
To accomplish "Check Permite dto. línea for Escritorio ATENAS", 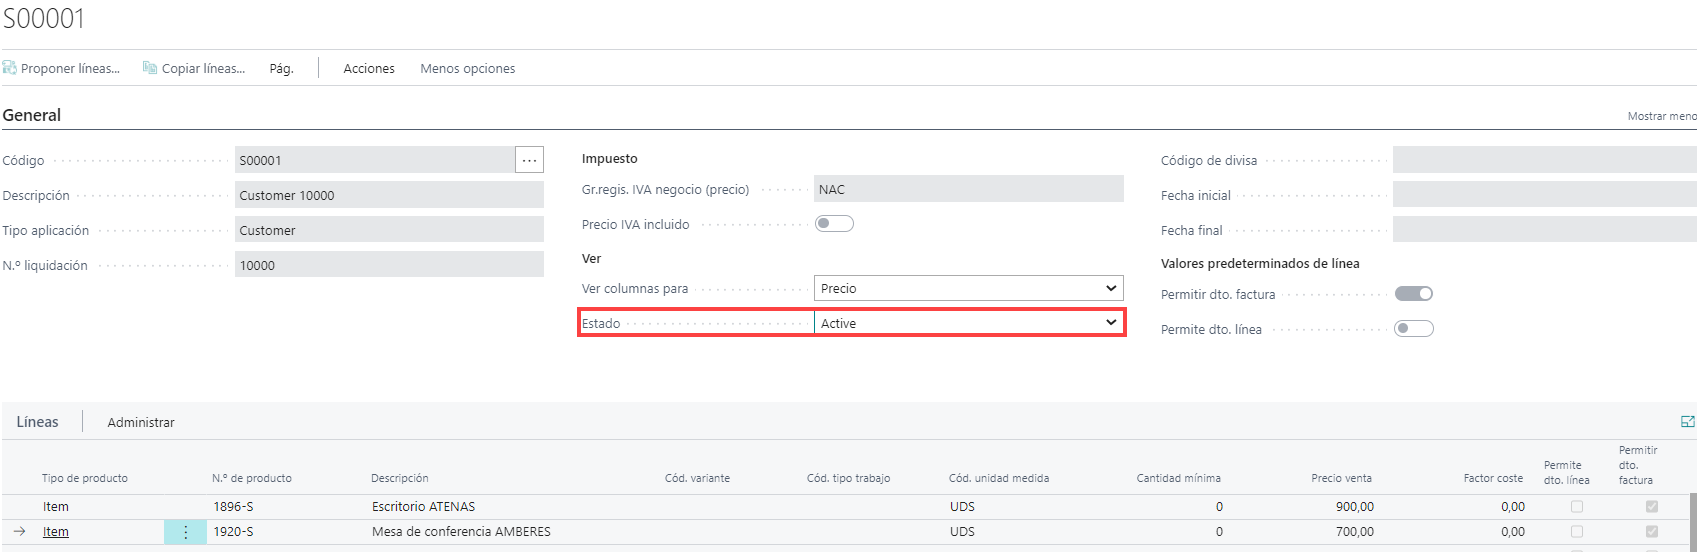I will (1576, 507).
